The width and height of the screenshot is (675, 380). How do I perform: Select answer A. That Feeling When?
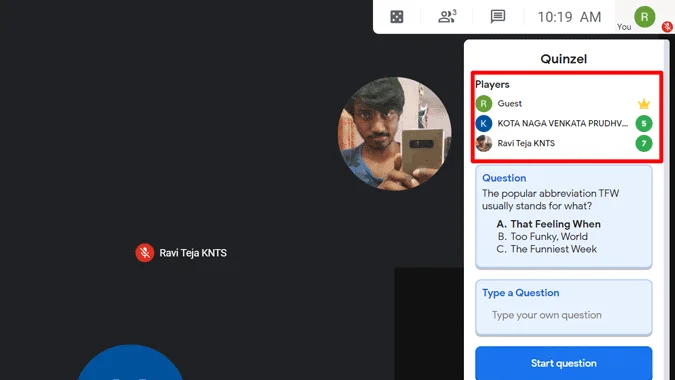pos(548,224)
